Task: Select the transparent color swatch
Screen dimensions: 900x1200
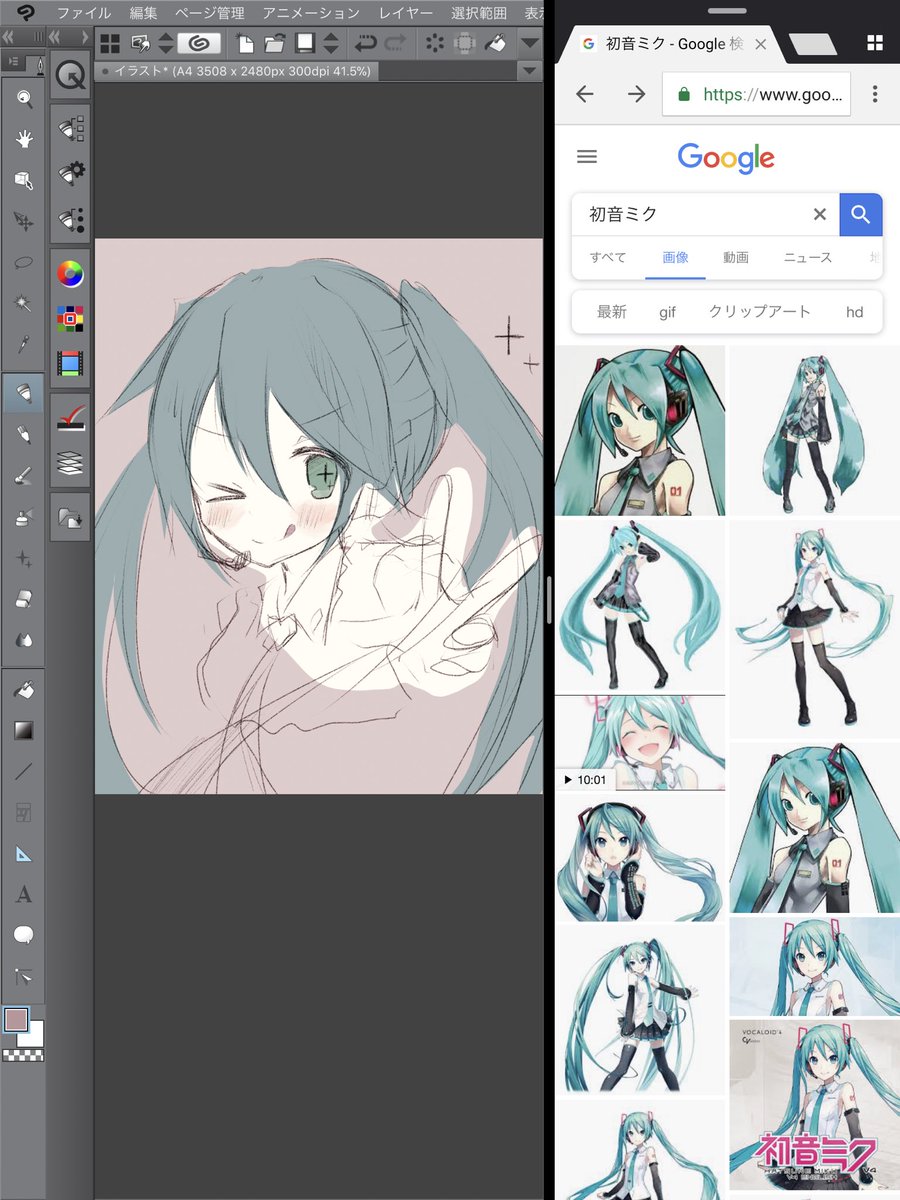Action: (x=22, y=1054)
